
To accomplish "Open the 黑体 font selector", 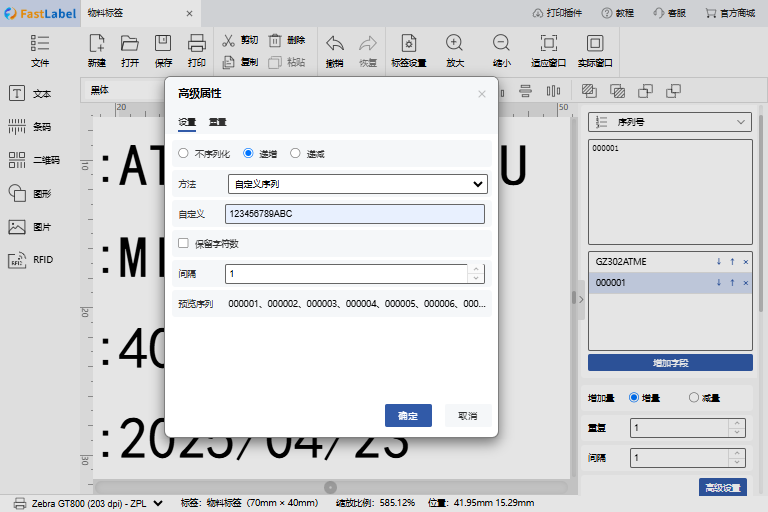I will point(125,90).
